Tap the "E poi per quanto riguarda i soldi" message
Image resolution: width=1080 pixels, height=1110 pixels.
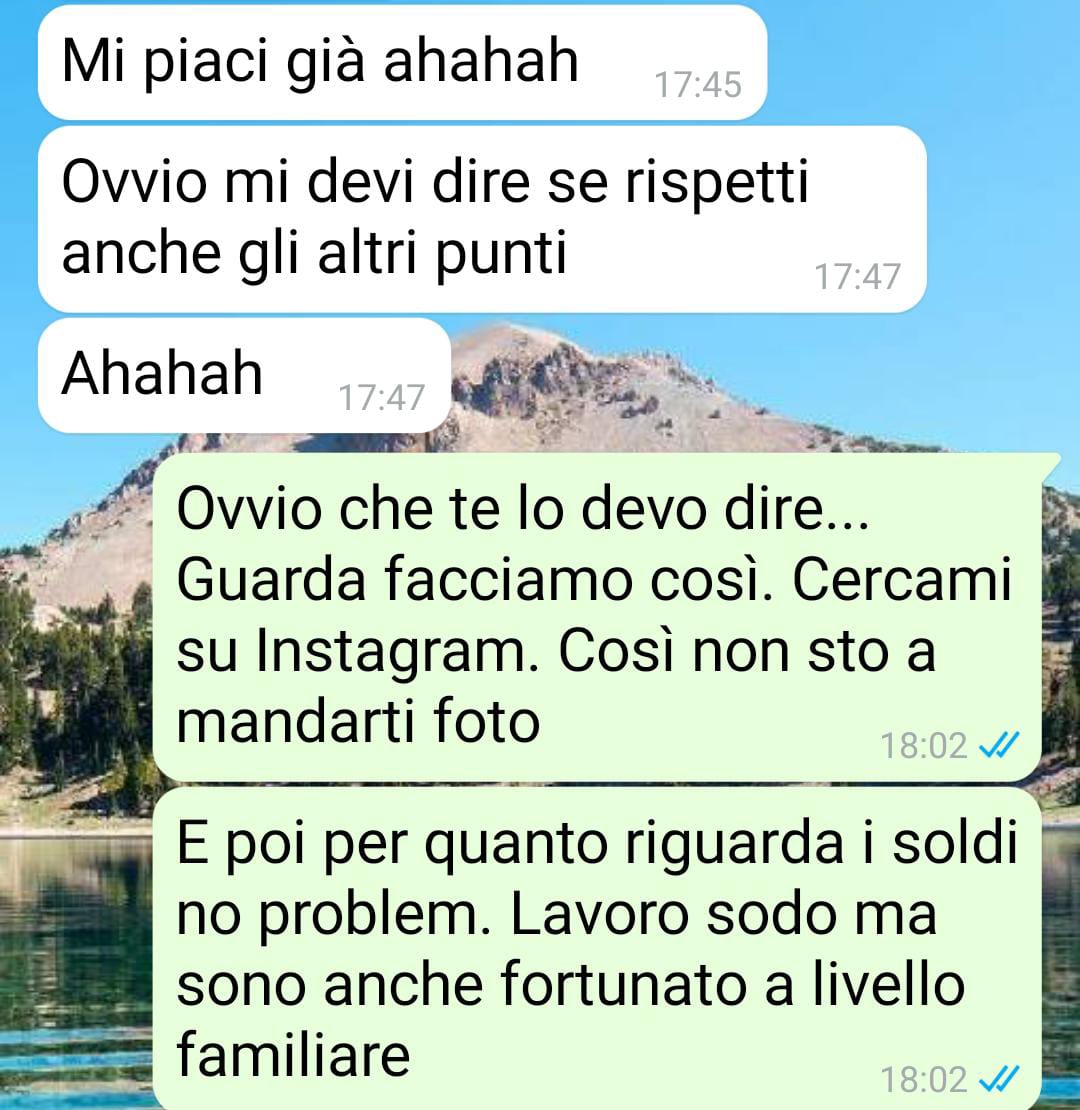(x=597, y=949)
